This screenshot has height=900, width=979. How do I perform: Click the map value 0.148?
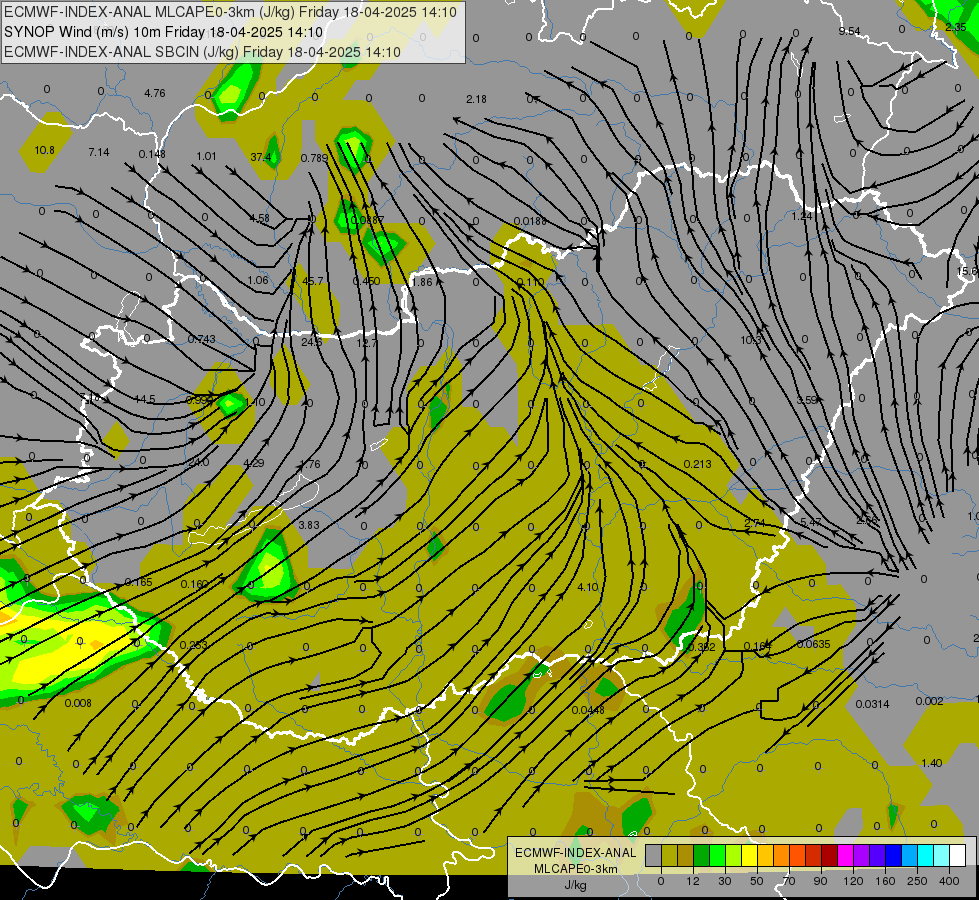pos(152,154)
